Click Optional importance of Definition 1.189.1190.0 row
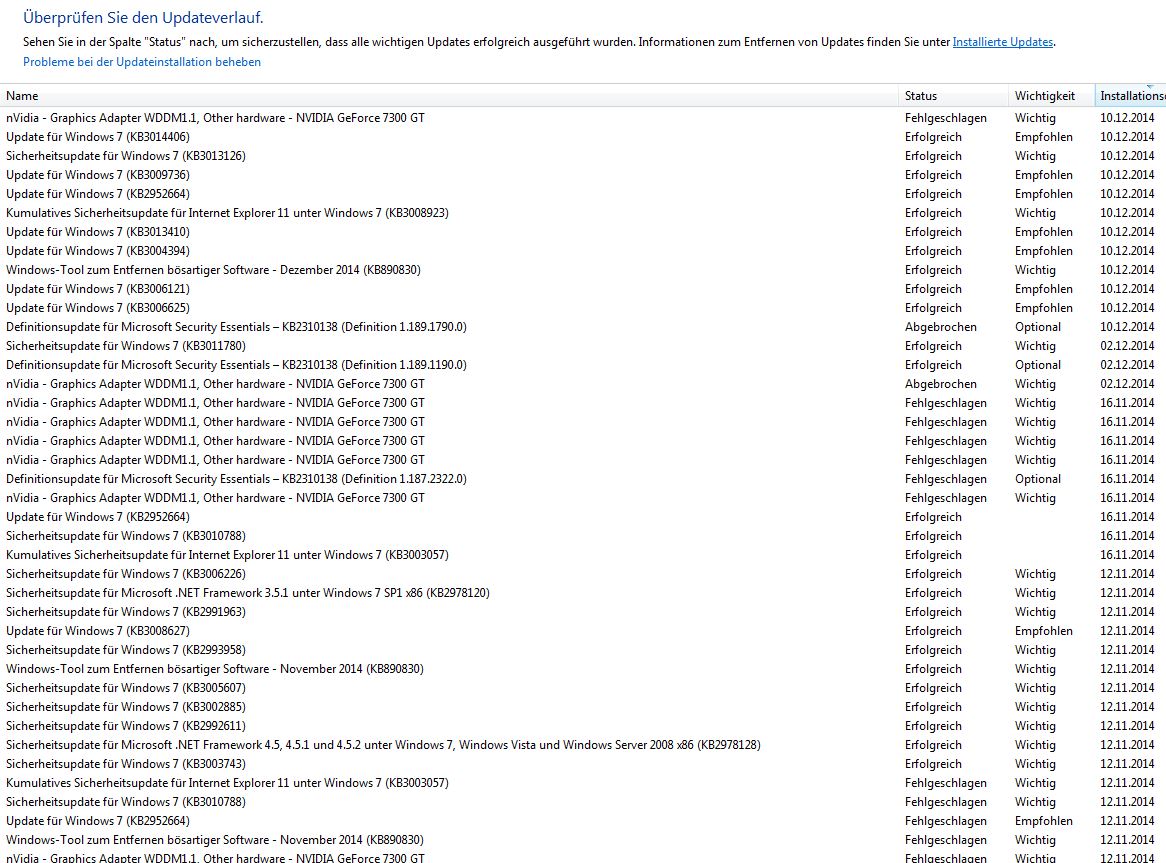This screenshot has height=863, width=1166. point(1037,365)
